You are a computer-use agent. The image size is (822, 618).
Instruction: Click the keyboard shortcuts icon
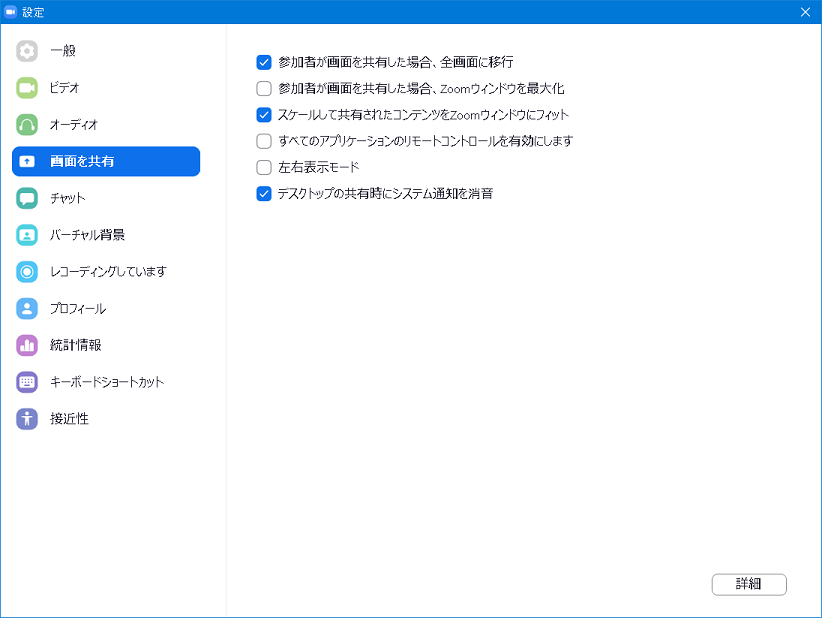point(27,382)
